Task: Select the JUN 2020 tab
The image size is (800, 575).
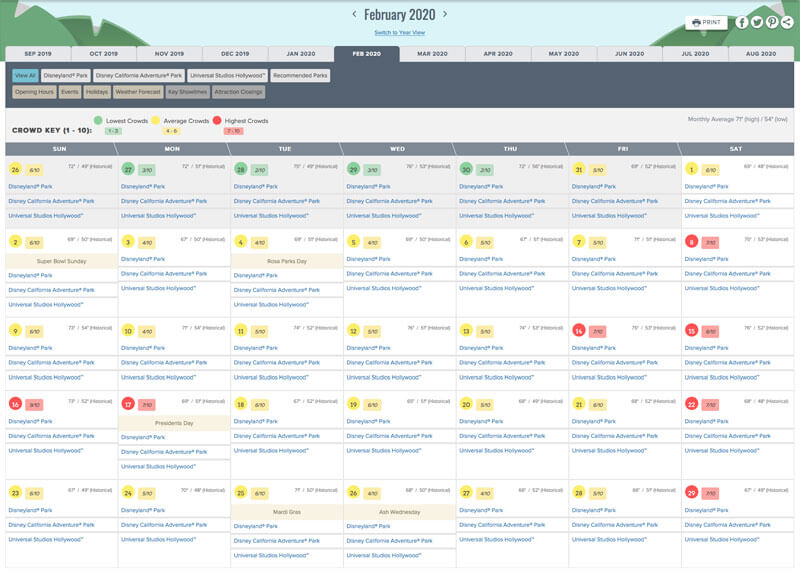Action: click(630, 54)
